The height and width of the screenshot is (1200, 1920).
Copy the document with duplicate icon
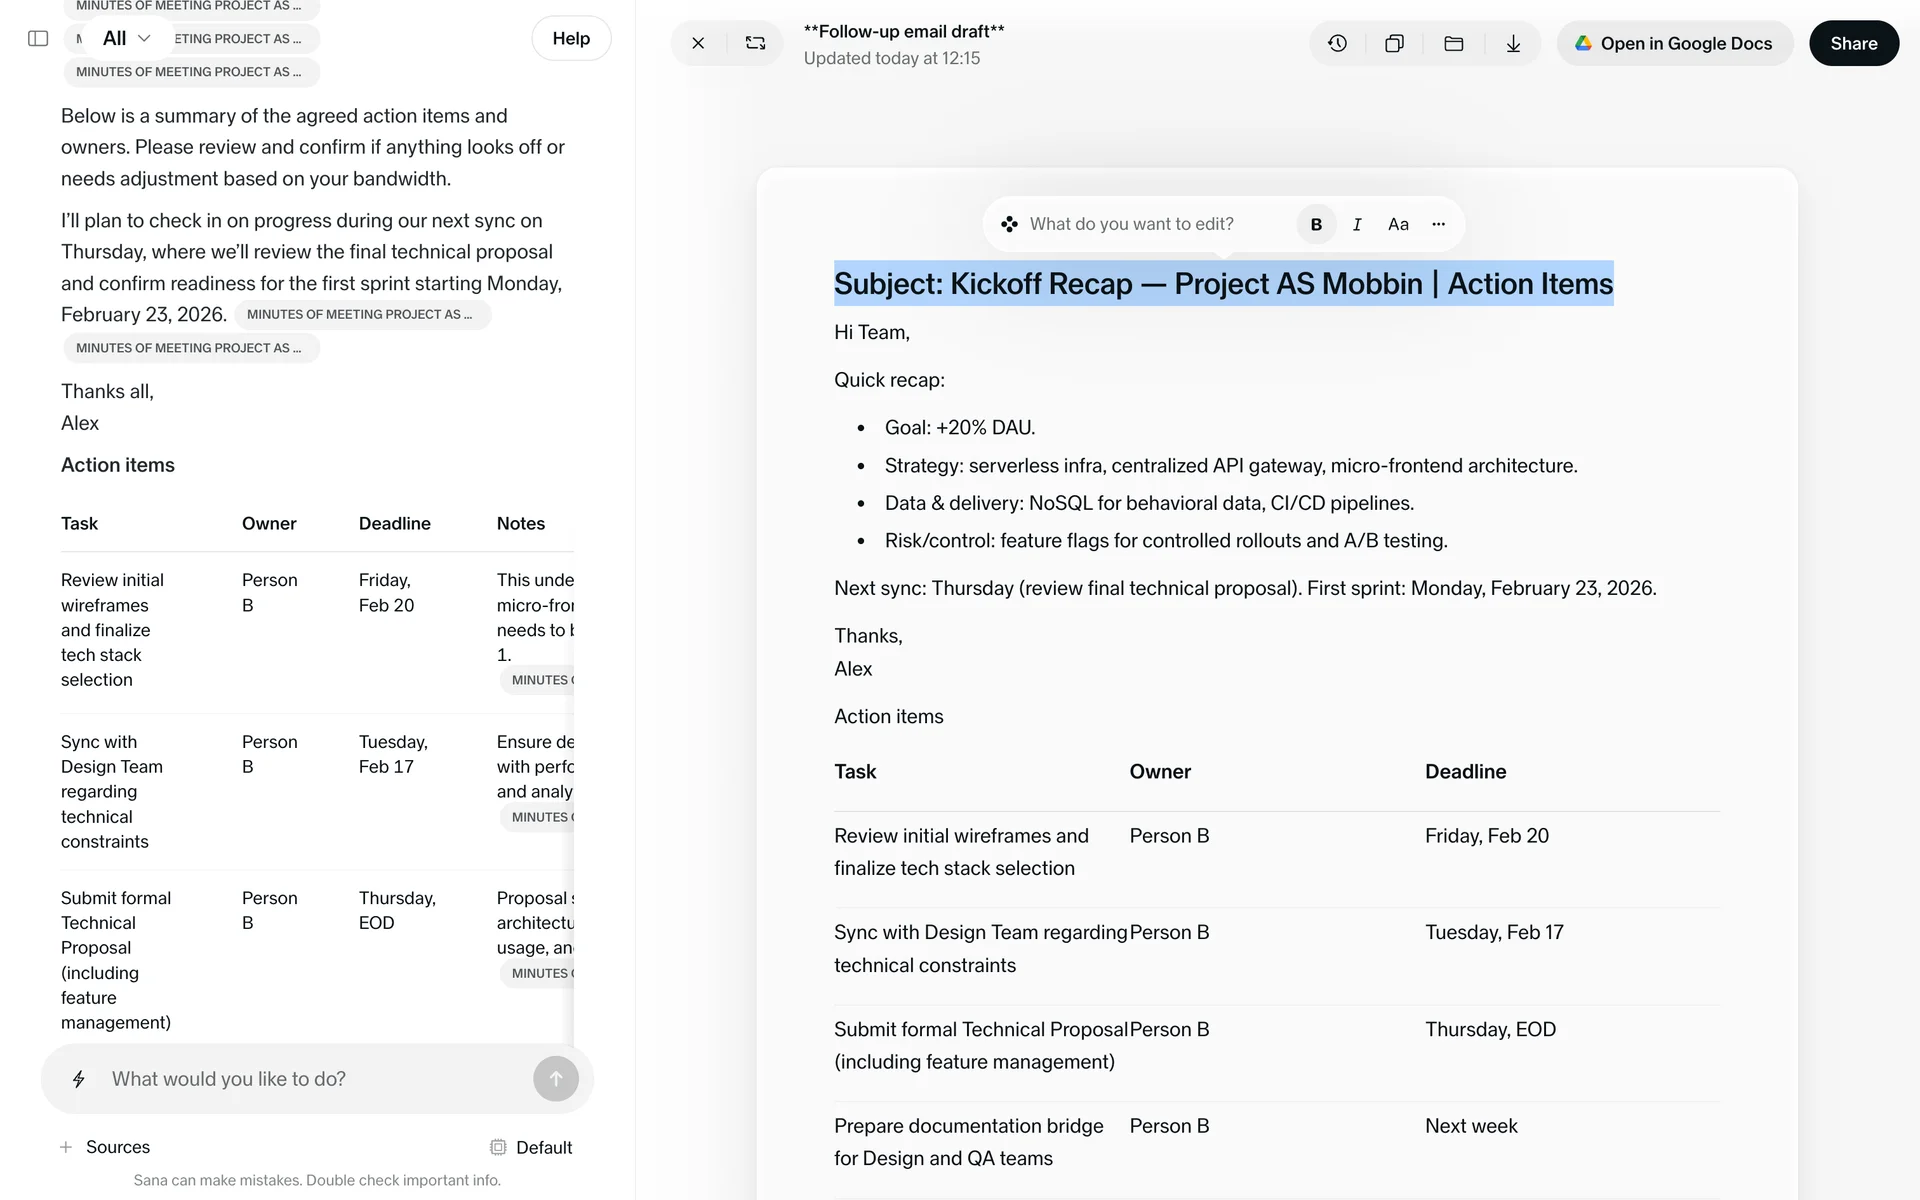[1394, 43]
